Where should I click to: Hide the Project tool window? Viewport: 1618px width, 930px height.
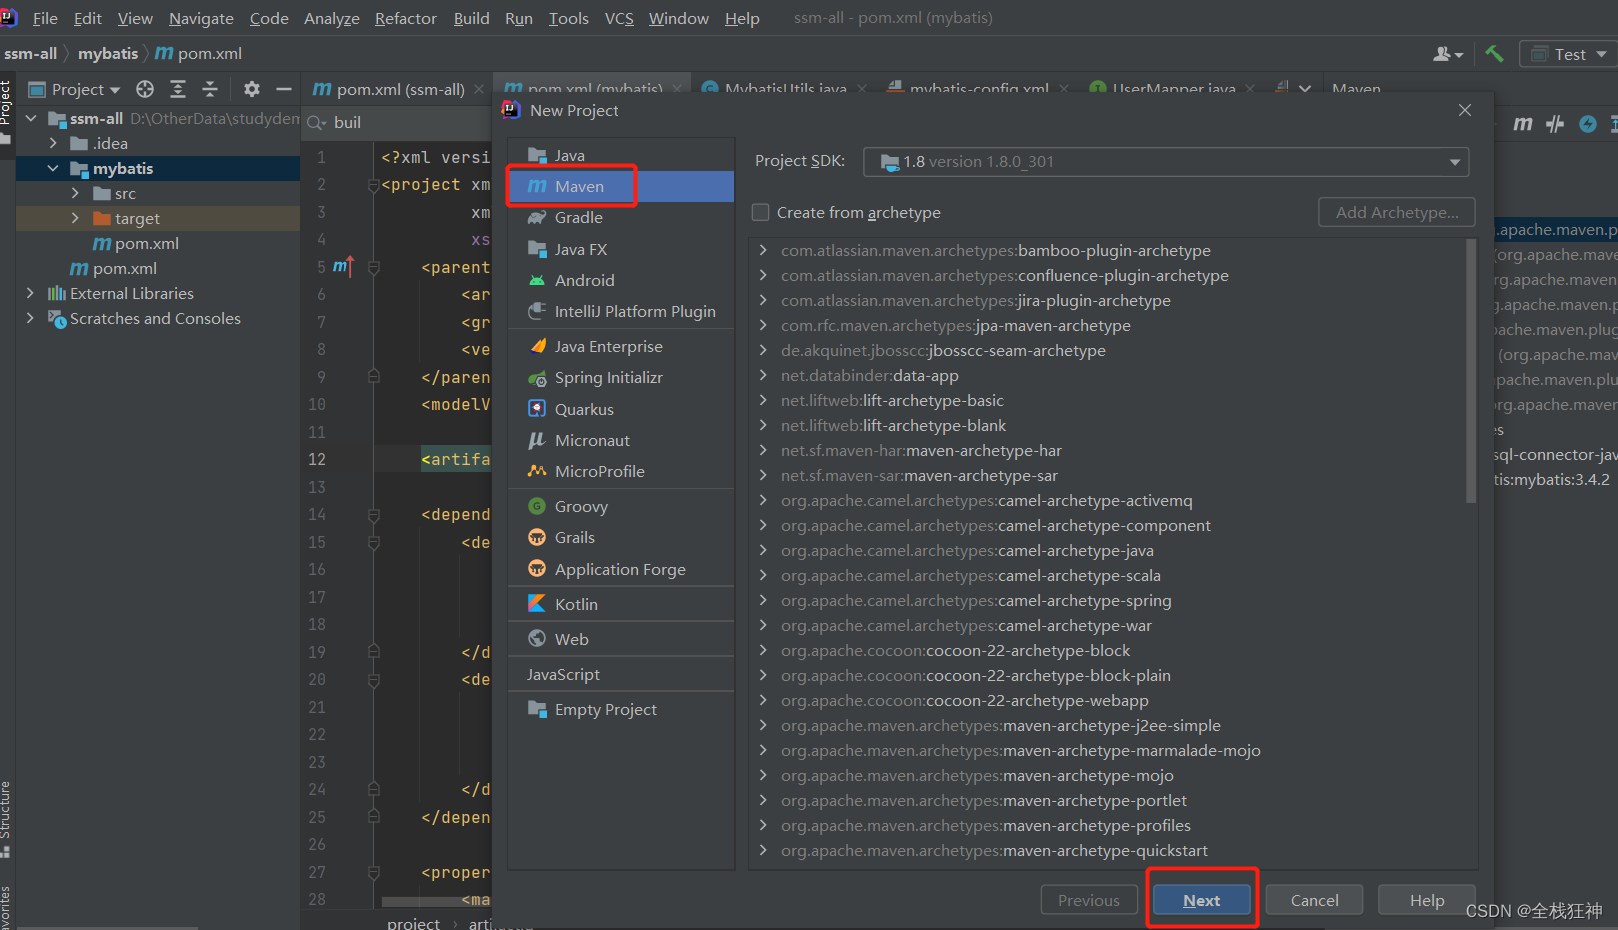coord(284,89)
